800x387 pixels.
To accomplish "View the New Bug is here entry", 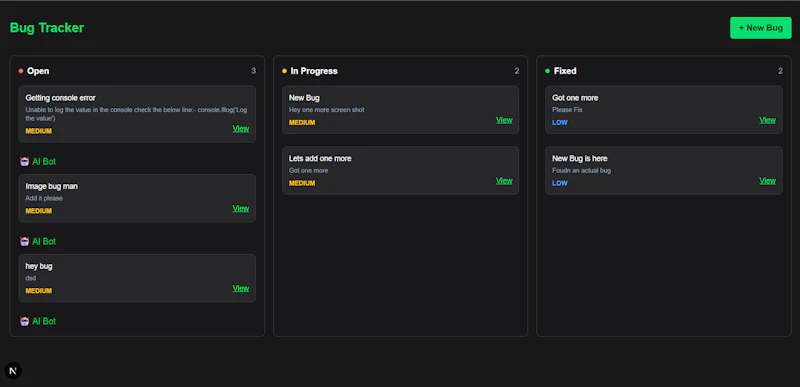I will 767,180.
